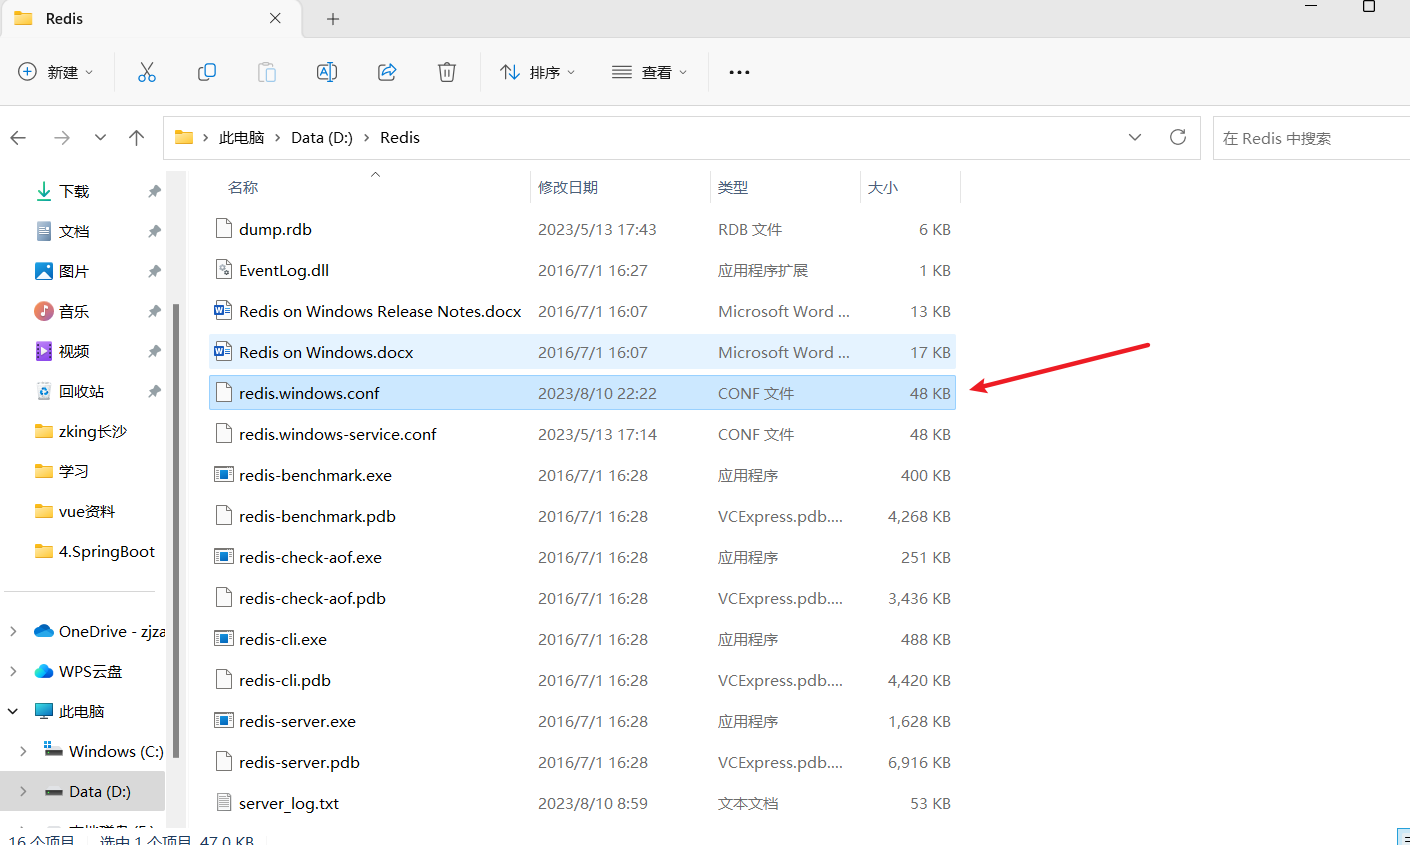Click the Pictures (图片) sidebar icon
Viewport: 1410px width, 845px height.
[44, 271]
